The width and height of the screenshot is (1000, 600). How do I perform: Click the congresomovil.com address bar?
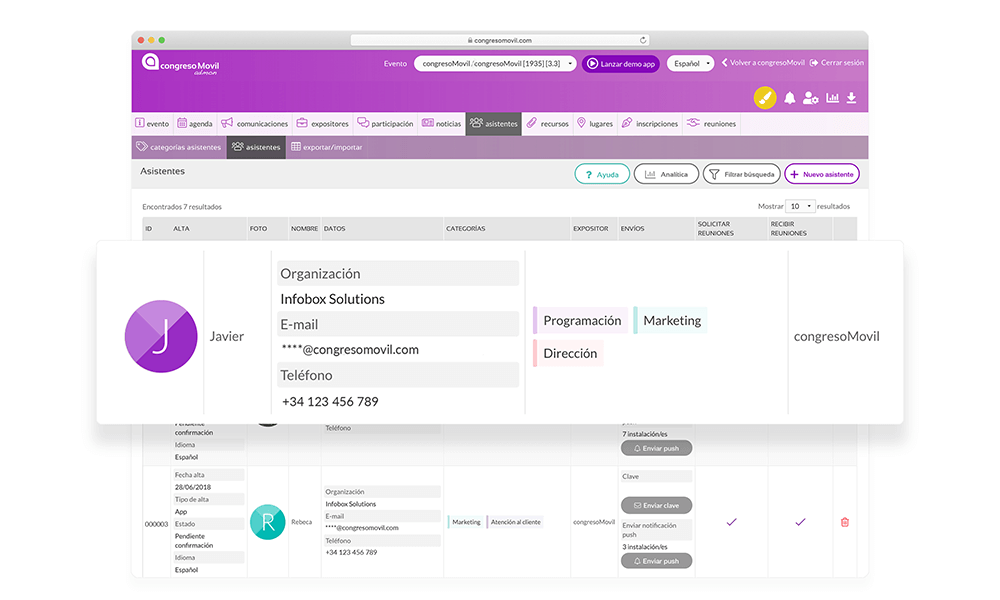(500, 40)
